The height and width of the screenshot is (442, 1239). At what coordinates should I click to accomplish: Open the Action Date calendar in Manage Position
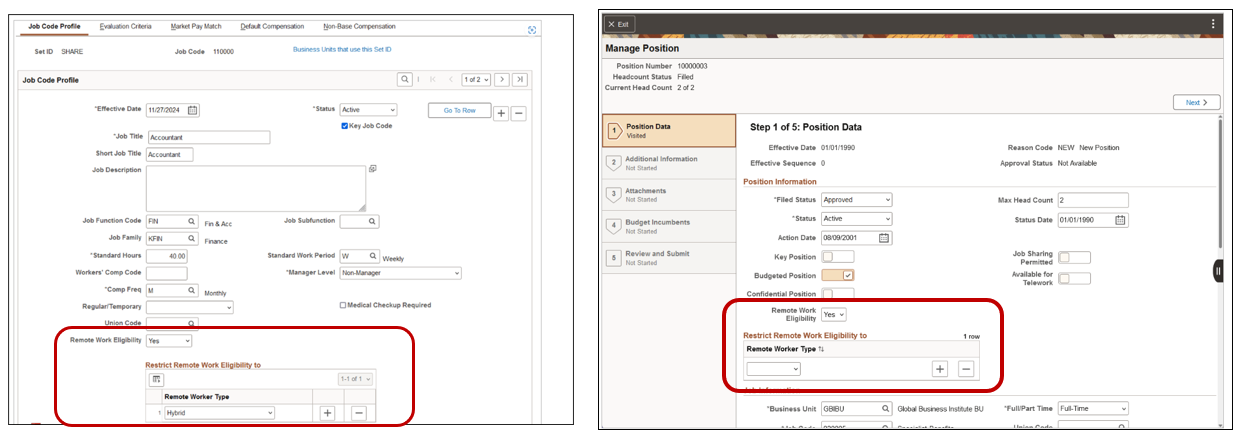(x=884, y=238)
